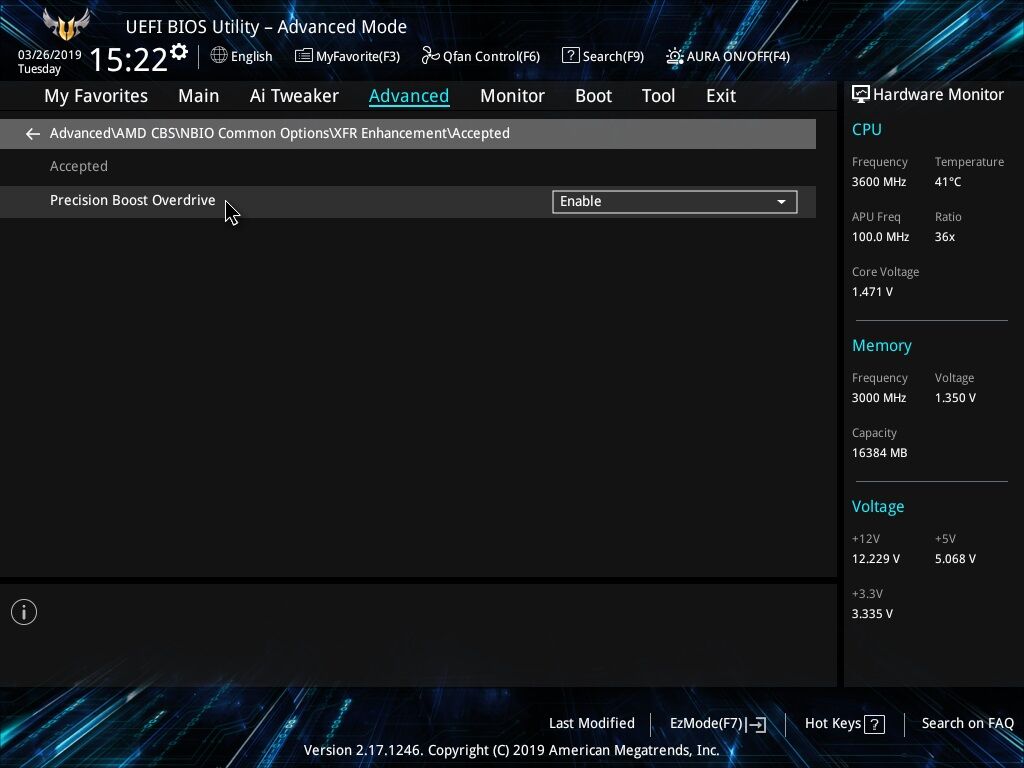
Task: Go to the Exit tab
Action: point(721,96)
